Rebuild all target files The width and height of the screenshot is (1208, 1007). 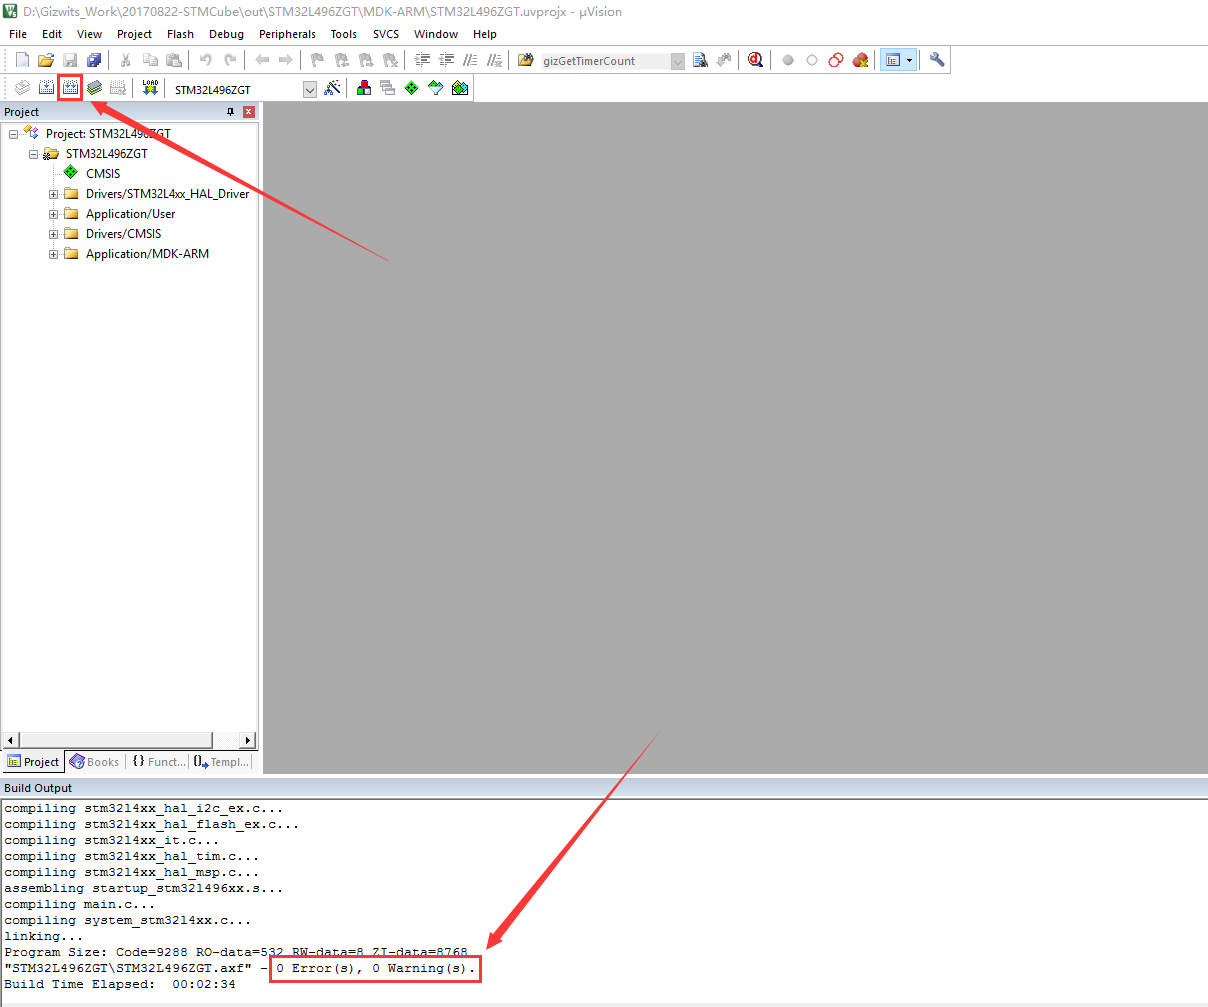coord(70,87)
